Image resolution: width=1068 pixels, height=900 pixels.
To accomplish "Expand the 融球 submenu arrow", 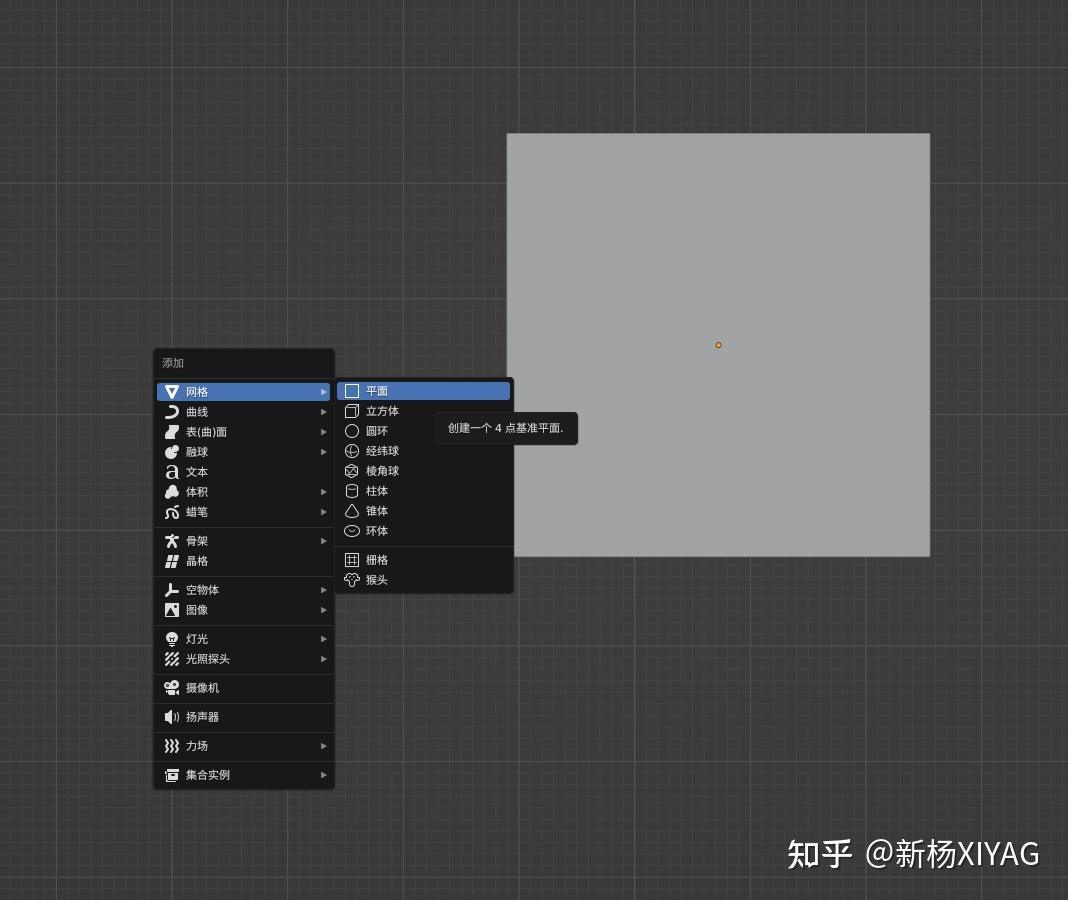I will (324, 452).
